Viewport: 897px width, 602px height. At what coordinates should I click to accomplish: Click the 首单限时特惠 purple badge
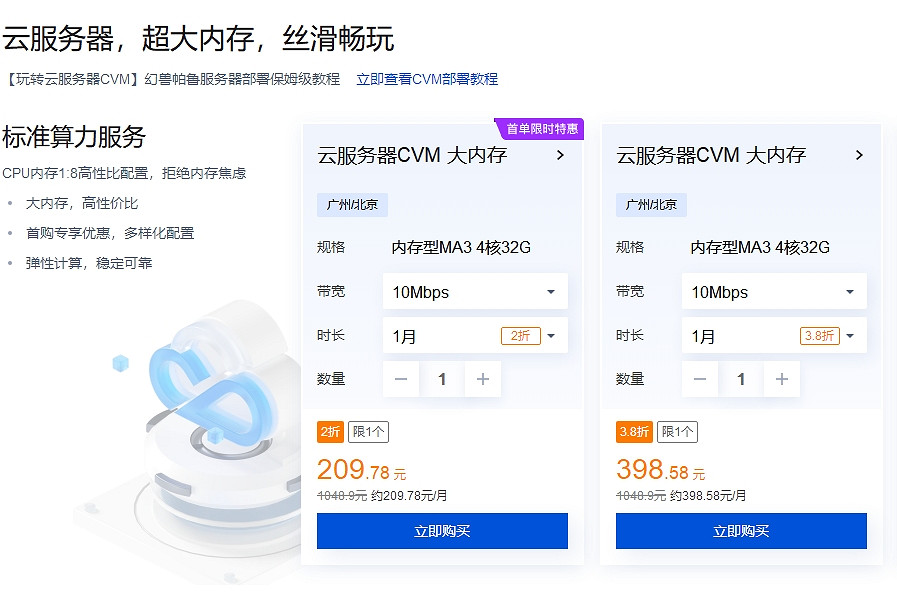tap(541, 129)
